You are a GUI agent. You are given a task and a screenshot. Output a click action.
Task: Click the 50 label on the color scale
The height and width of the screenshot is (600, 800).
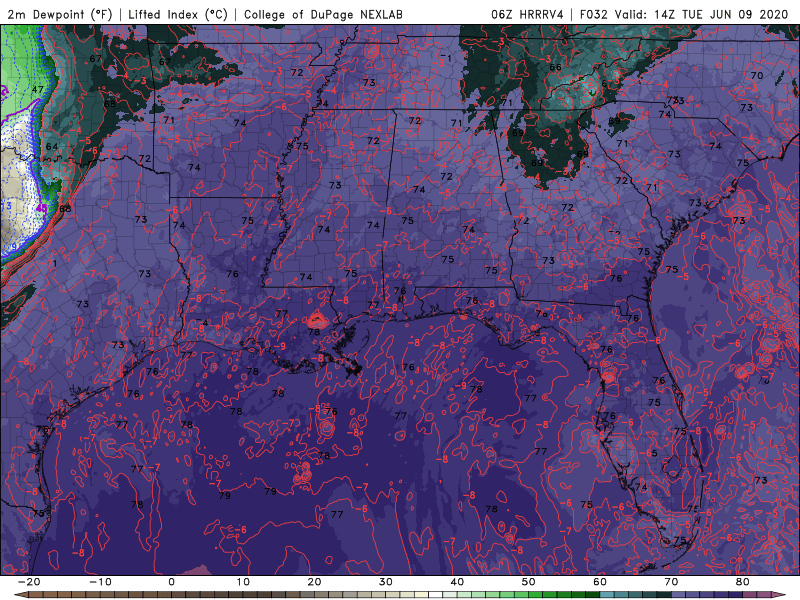(529, 582)
